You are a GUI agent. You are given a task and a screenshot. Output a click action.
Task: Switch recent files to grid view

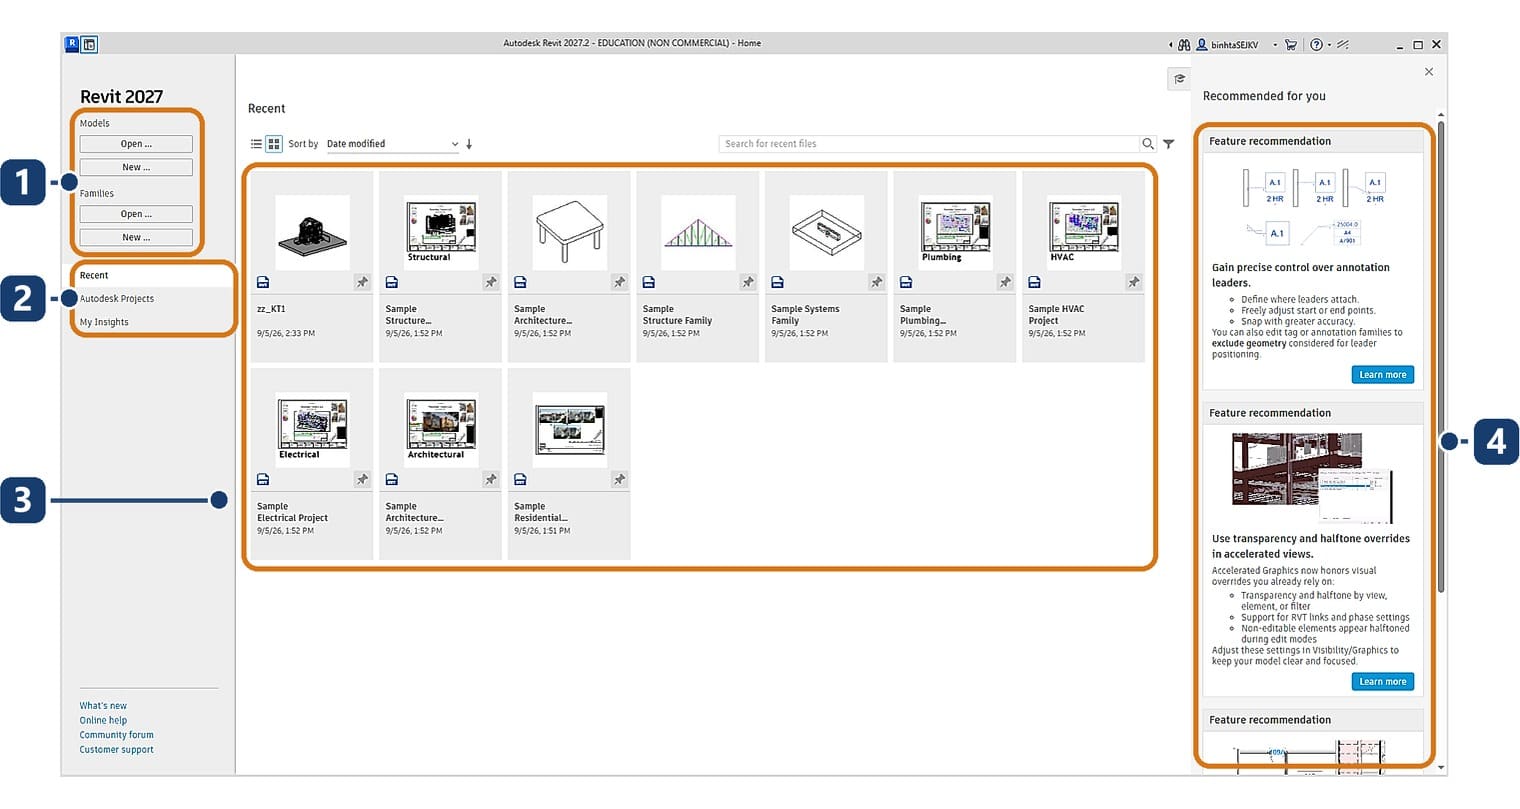point(274,144)
